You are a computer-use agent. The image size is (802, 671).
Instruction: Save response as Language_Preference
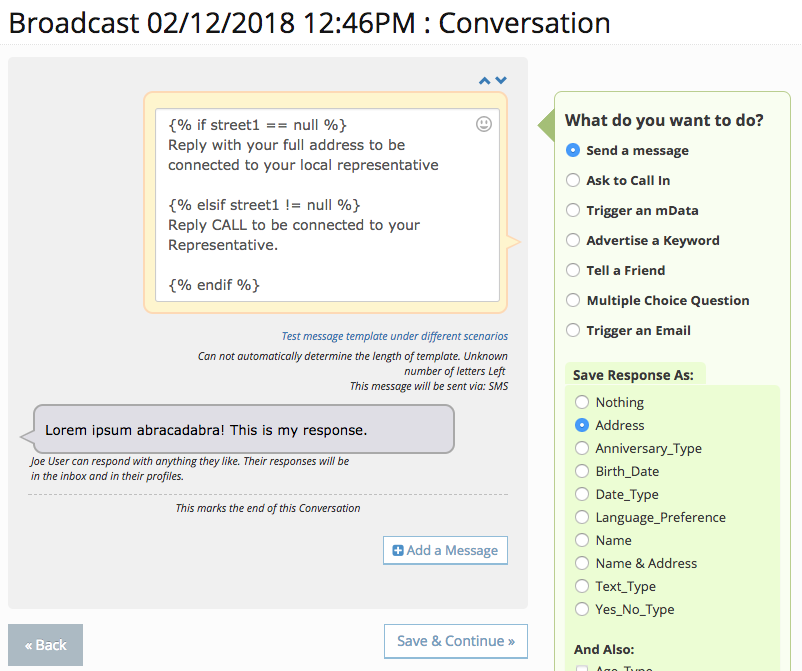582,517
